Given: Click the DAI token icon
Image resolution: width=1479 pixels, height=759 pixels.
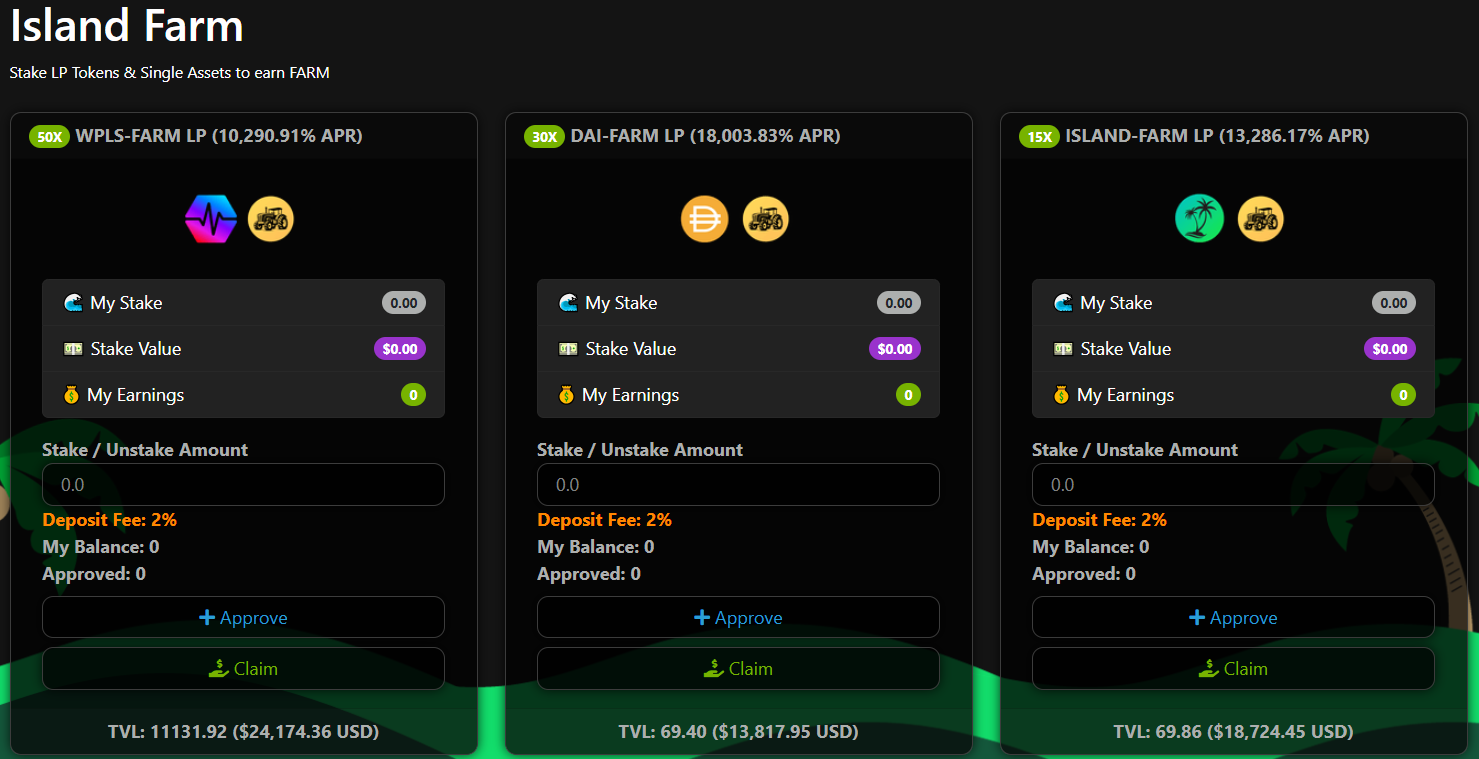Looking at the screenshot, I should [x=705, y=218].
